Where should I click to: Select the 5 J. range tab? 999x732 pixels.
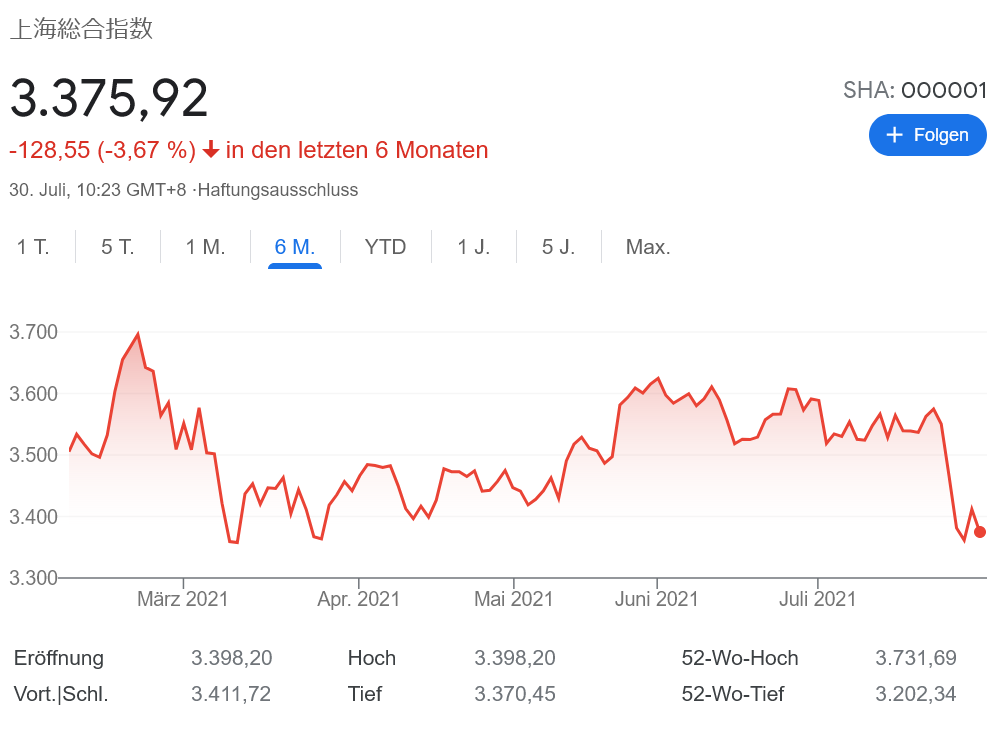[x=559, y=247]
